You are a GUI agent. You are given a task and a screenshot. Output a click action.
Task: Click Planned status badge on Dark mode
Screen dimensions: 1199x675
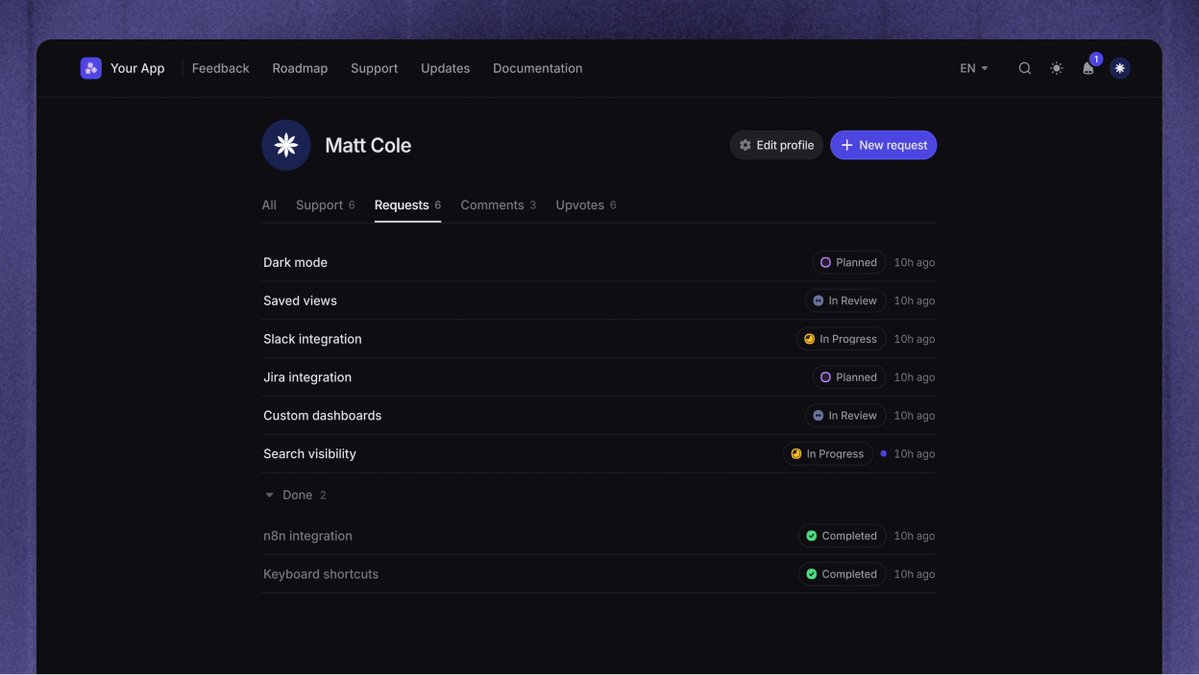coord(849,262)
